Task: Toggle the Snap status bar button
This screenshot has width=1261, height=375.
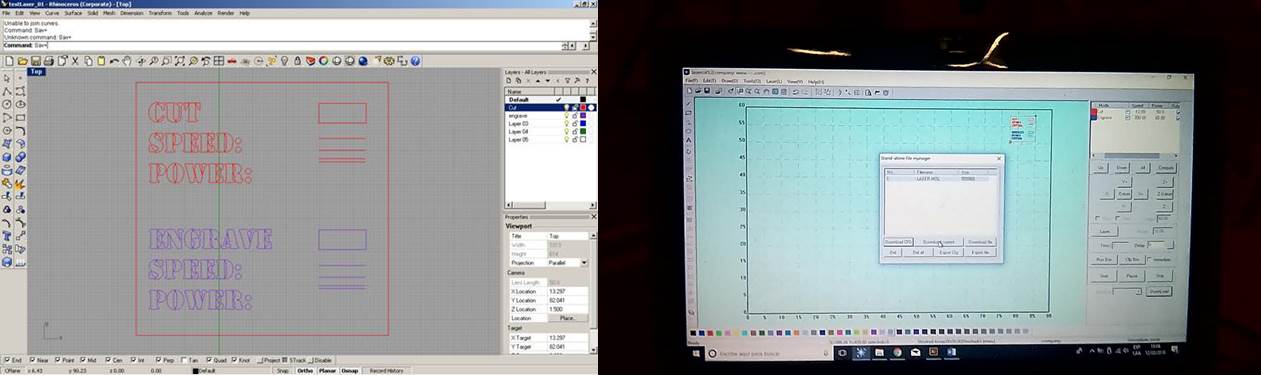Action: click(x=283, y=371)
